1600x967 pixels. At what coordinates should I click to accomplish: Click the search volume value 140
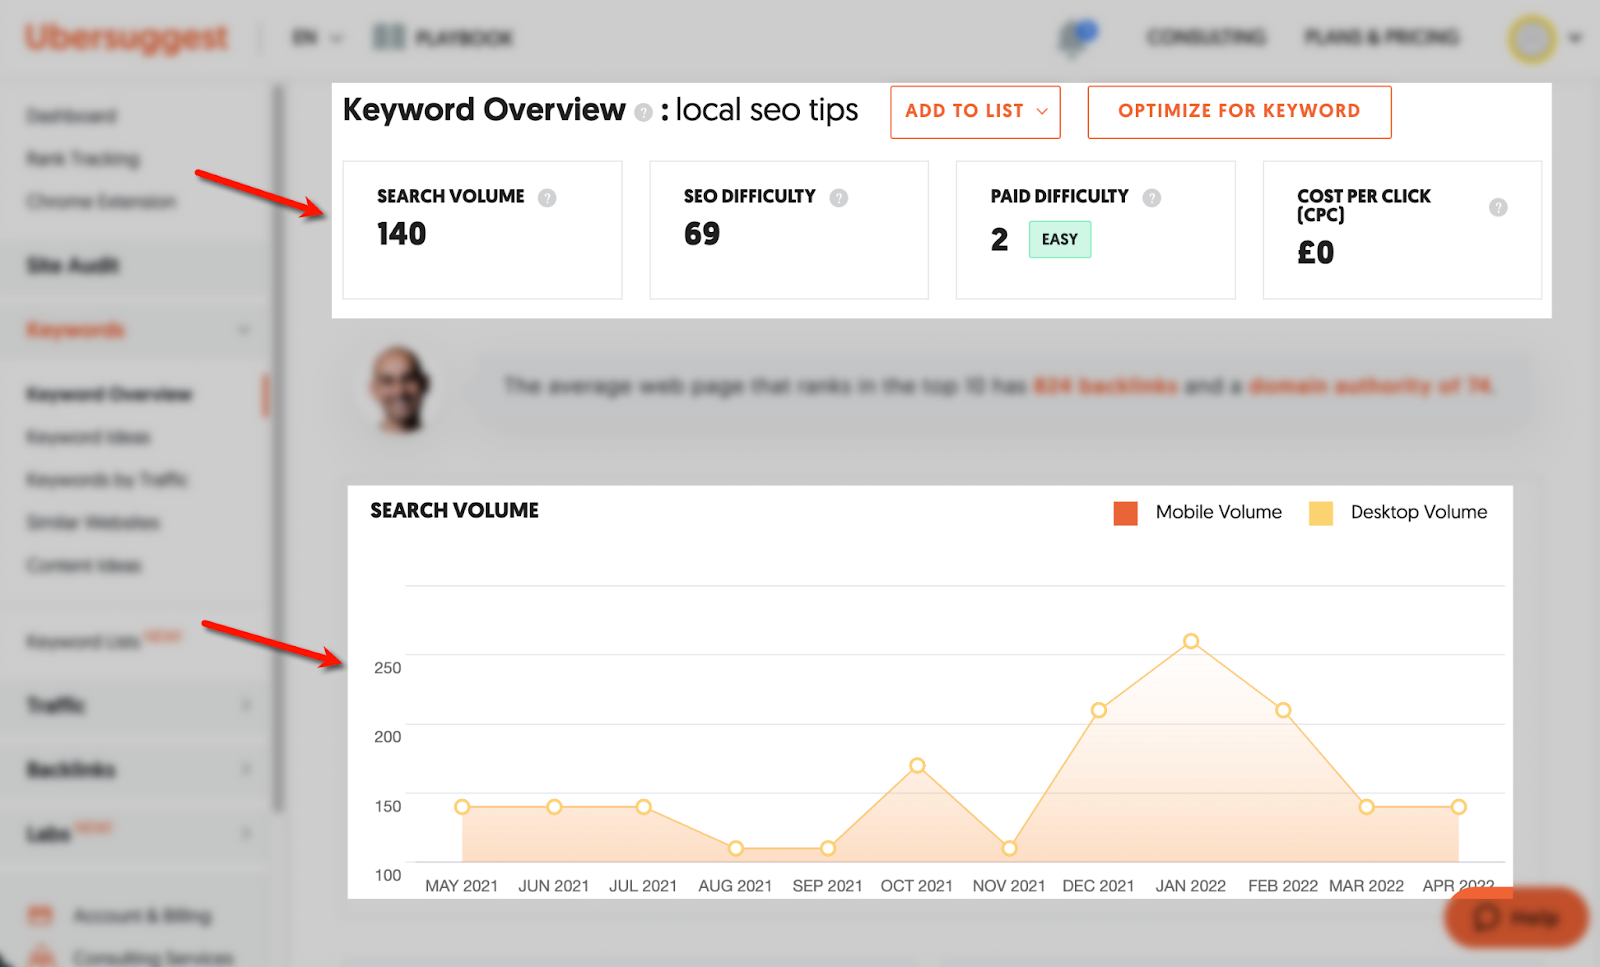(x=401, y=234)
